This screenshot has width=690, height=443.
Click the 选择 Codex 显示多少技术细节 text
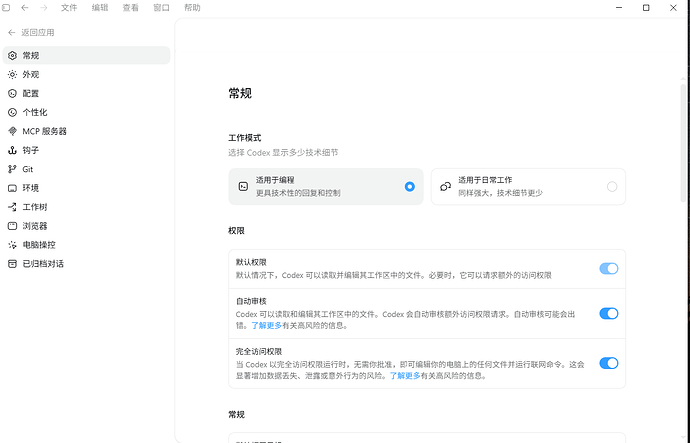click(x=283, y=153)
